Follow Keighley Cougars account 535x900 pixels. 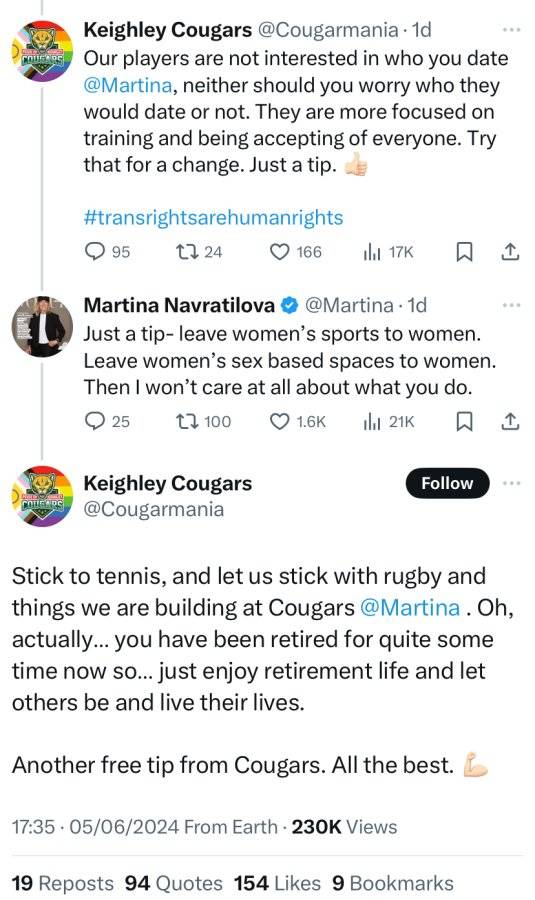coord(447,483)
